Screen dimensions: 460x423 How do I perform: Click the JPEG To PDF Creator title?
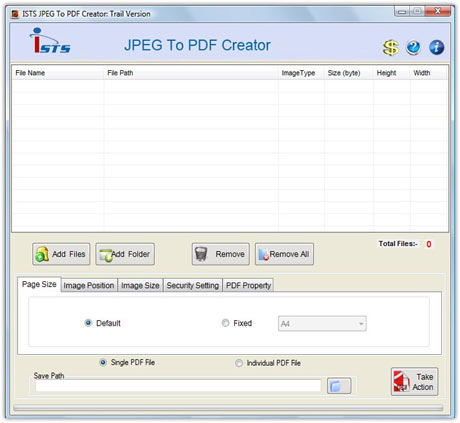(x=197, y=45)
